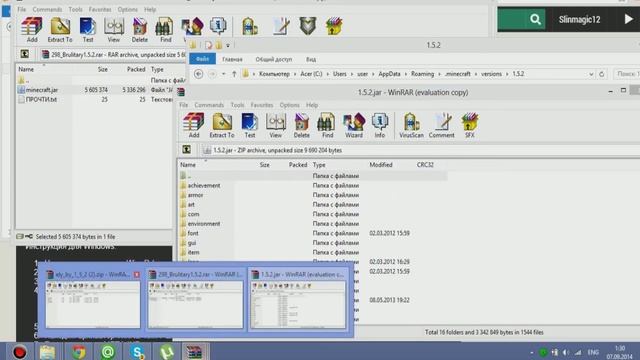Open the Options menu in the 1.5.2.jar window
Screen dimensions: 640x360
point(289,105)
